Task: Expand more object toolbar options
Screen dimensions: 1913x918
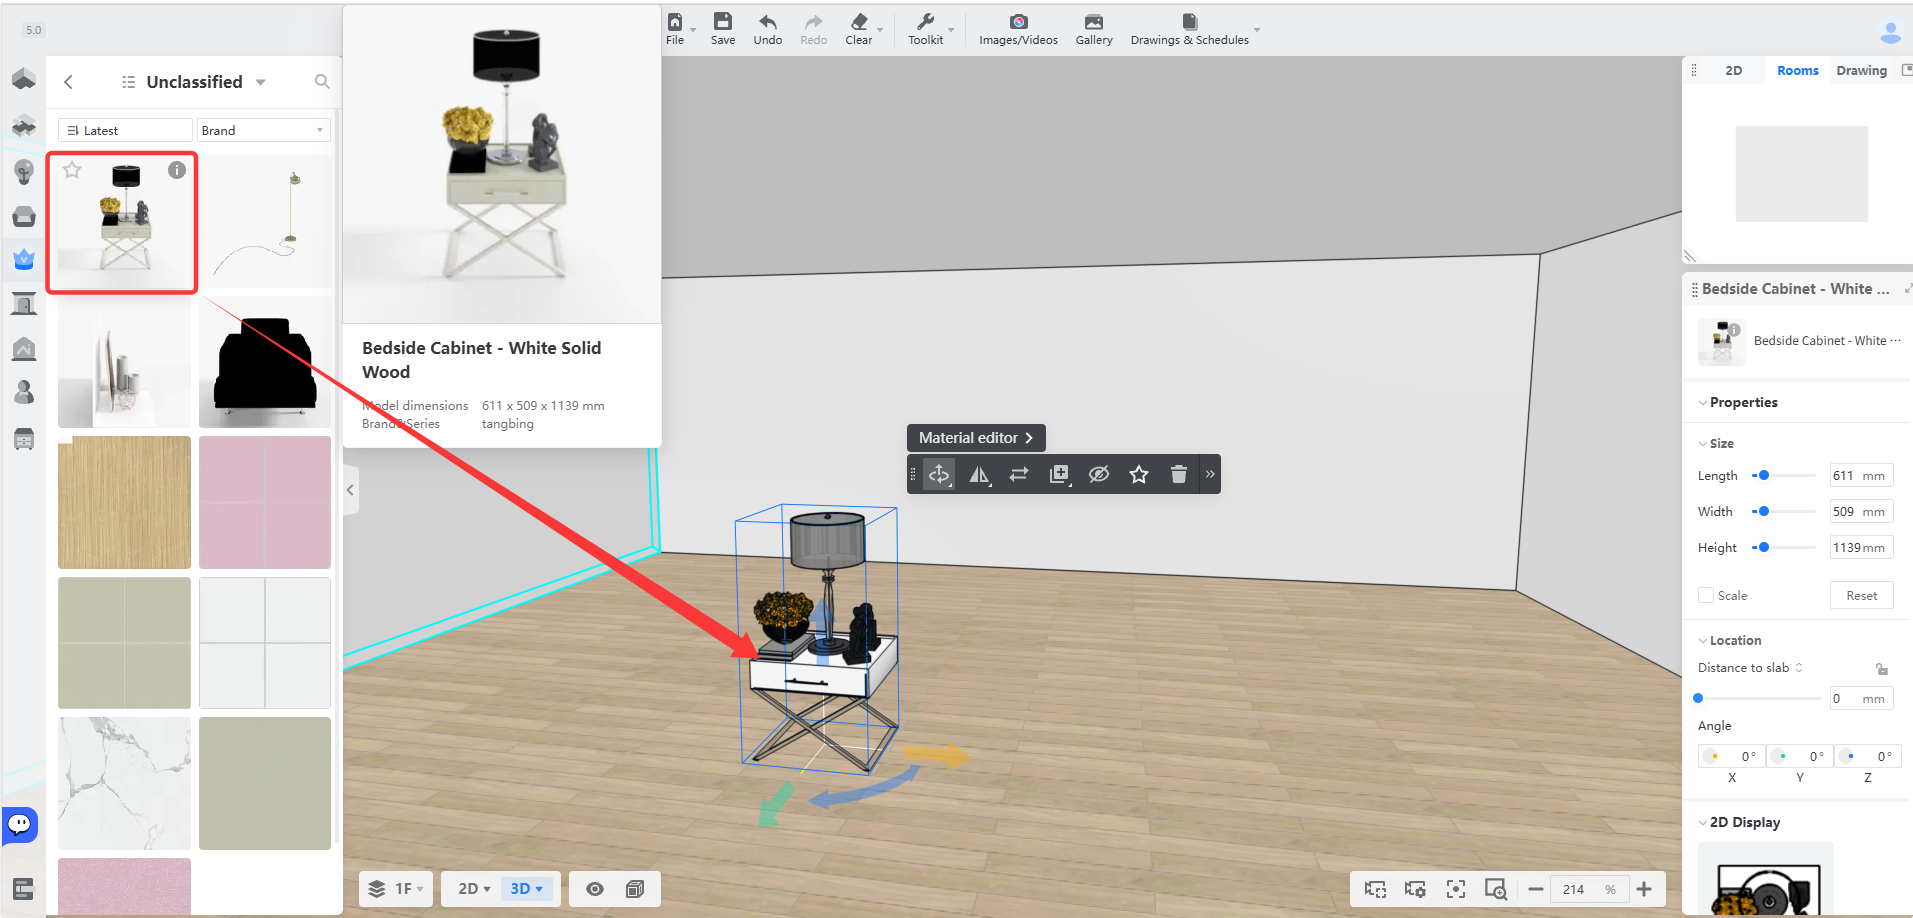Action: click(1210, 474)
